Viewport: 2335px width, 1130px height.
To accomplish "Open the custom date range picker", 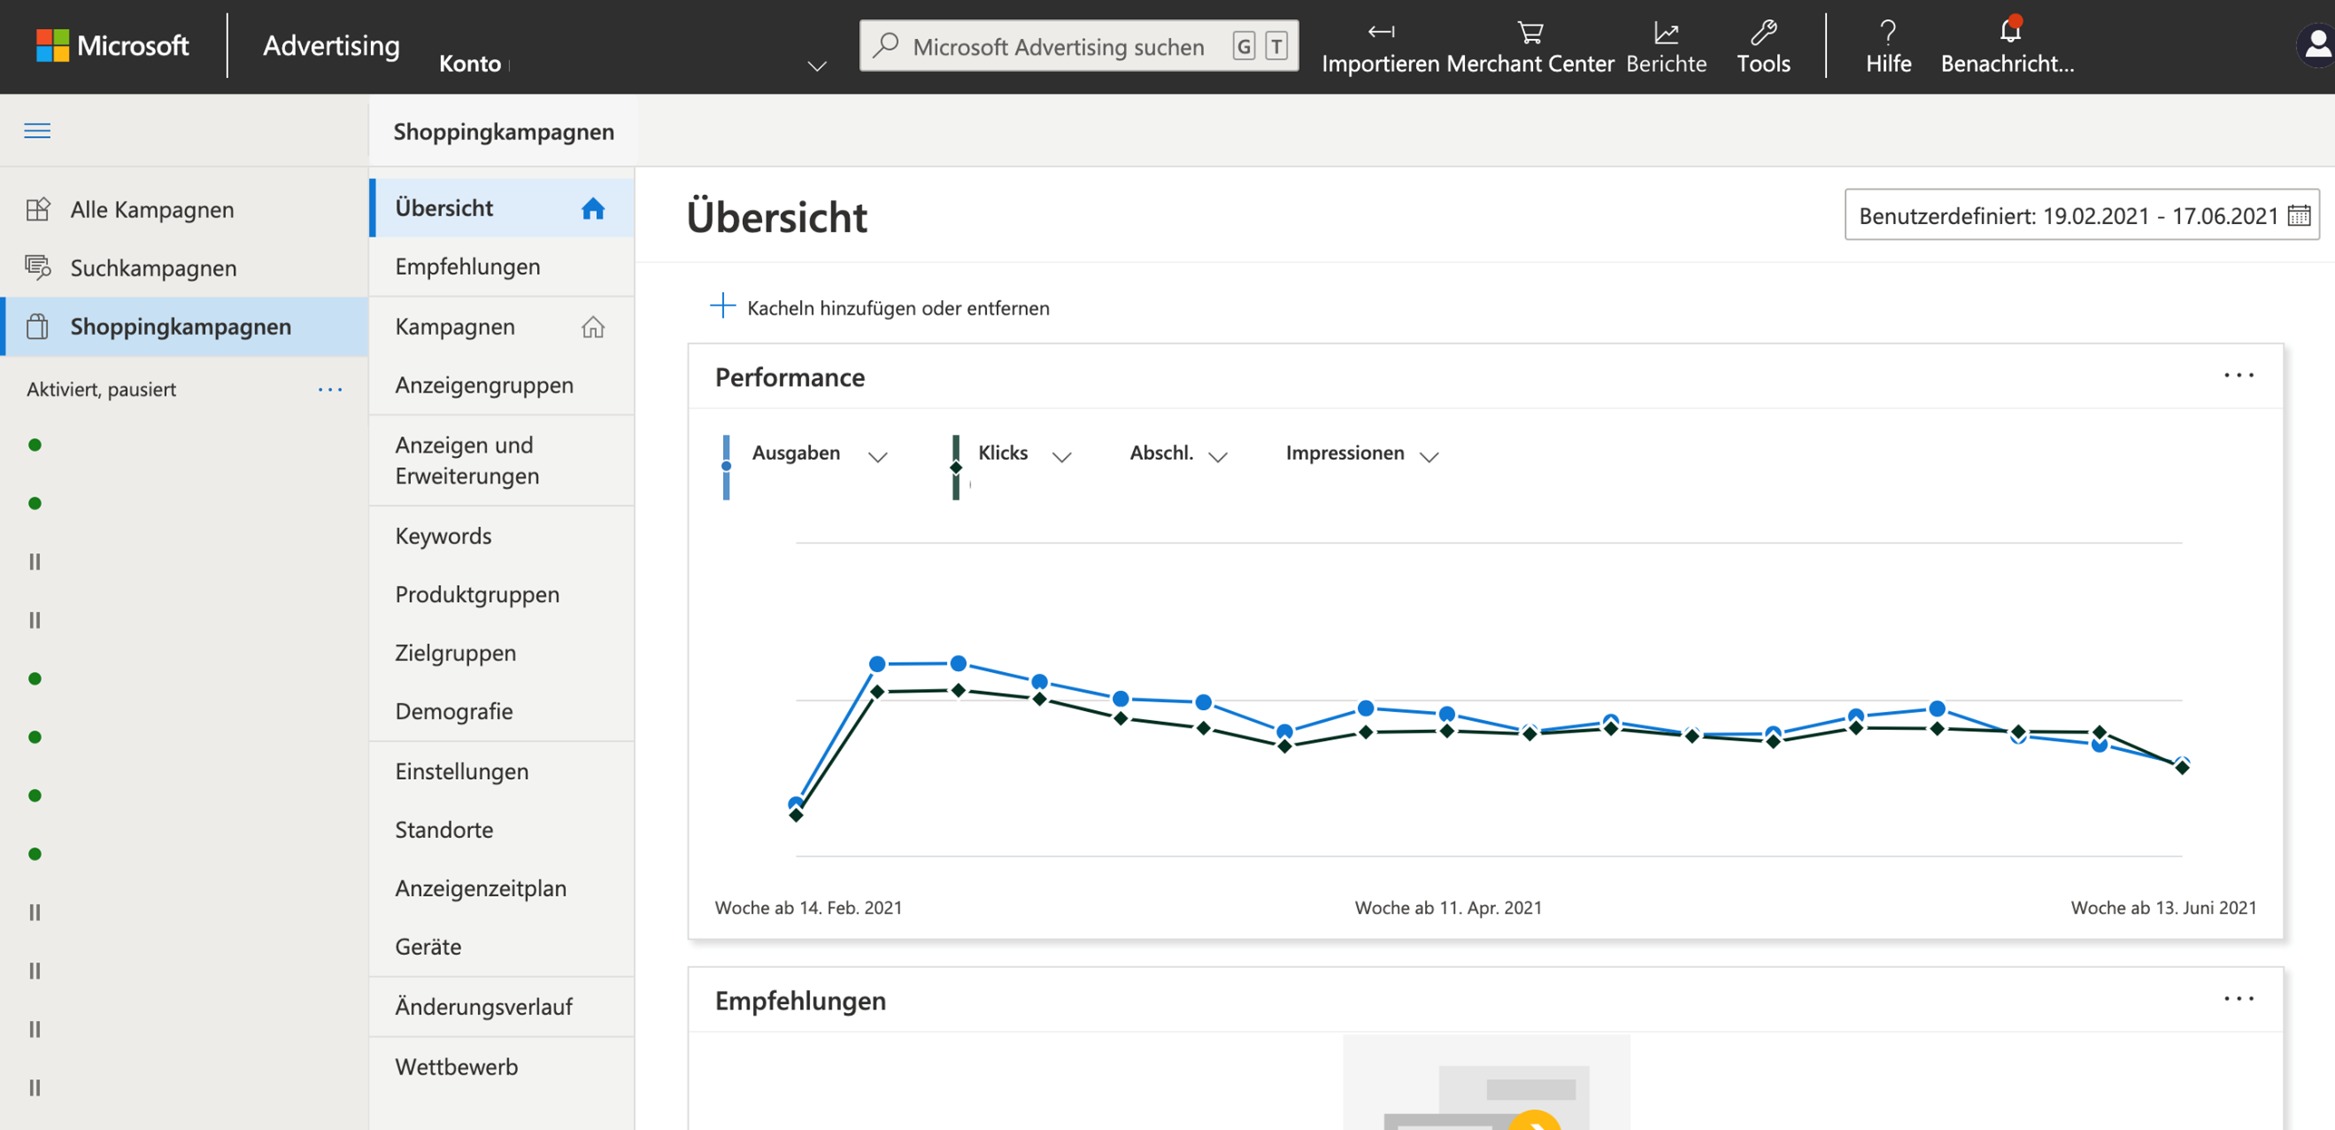I will [2081, 215].
